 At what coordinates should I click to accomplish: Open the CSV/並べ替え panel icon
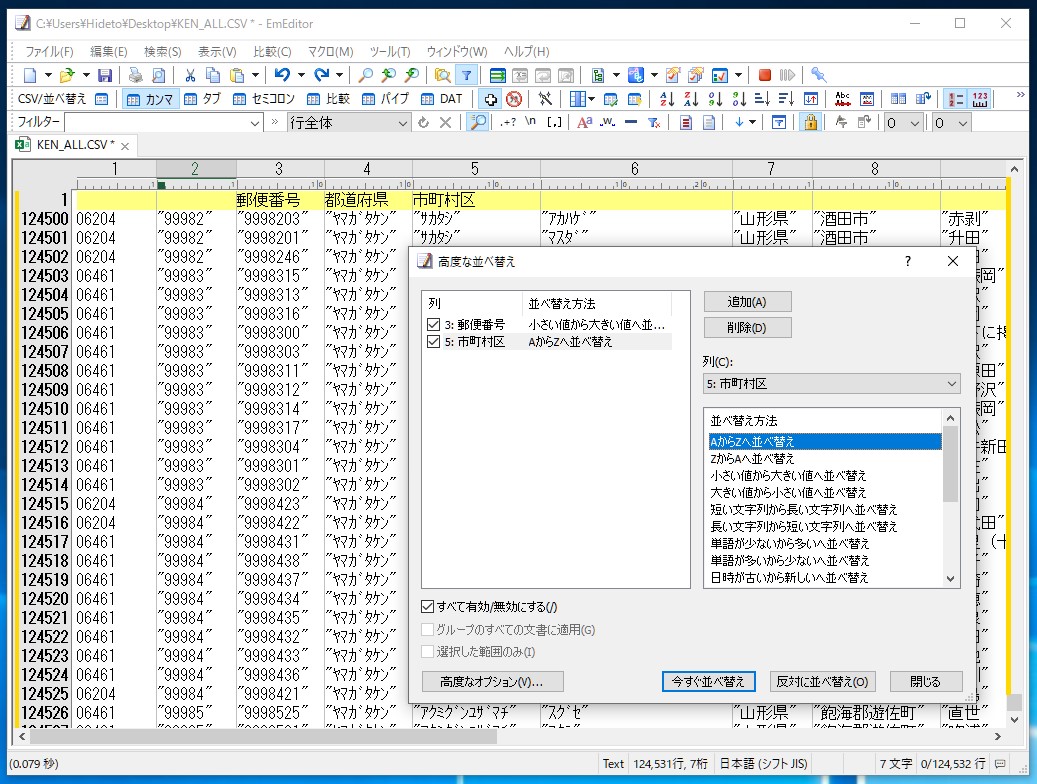100,99
